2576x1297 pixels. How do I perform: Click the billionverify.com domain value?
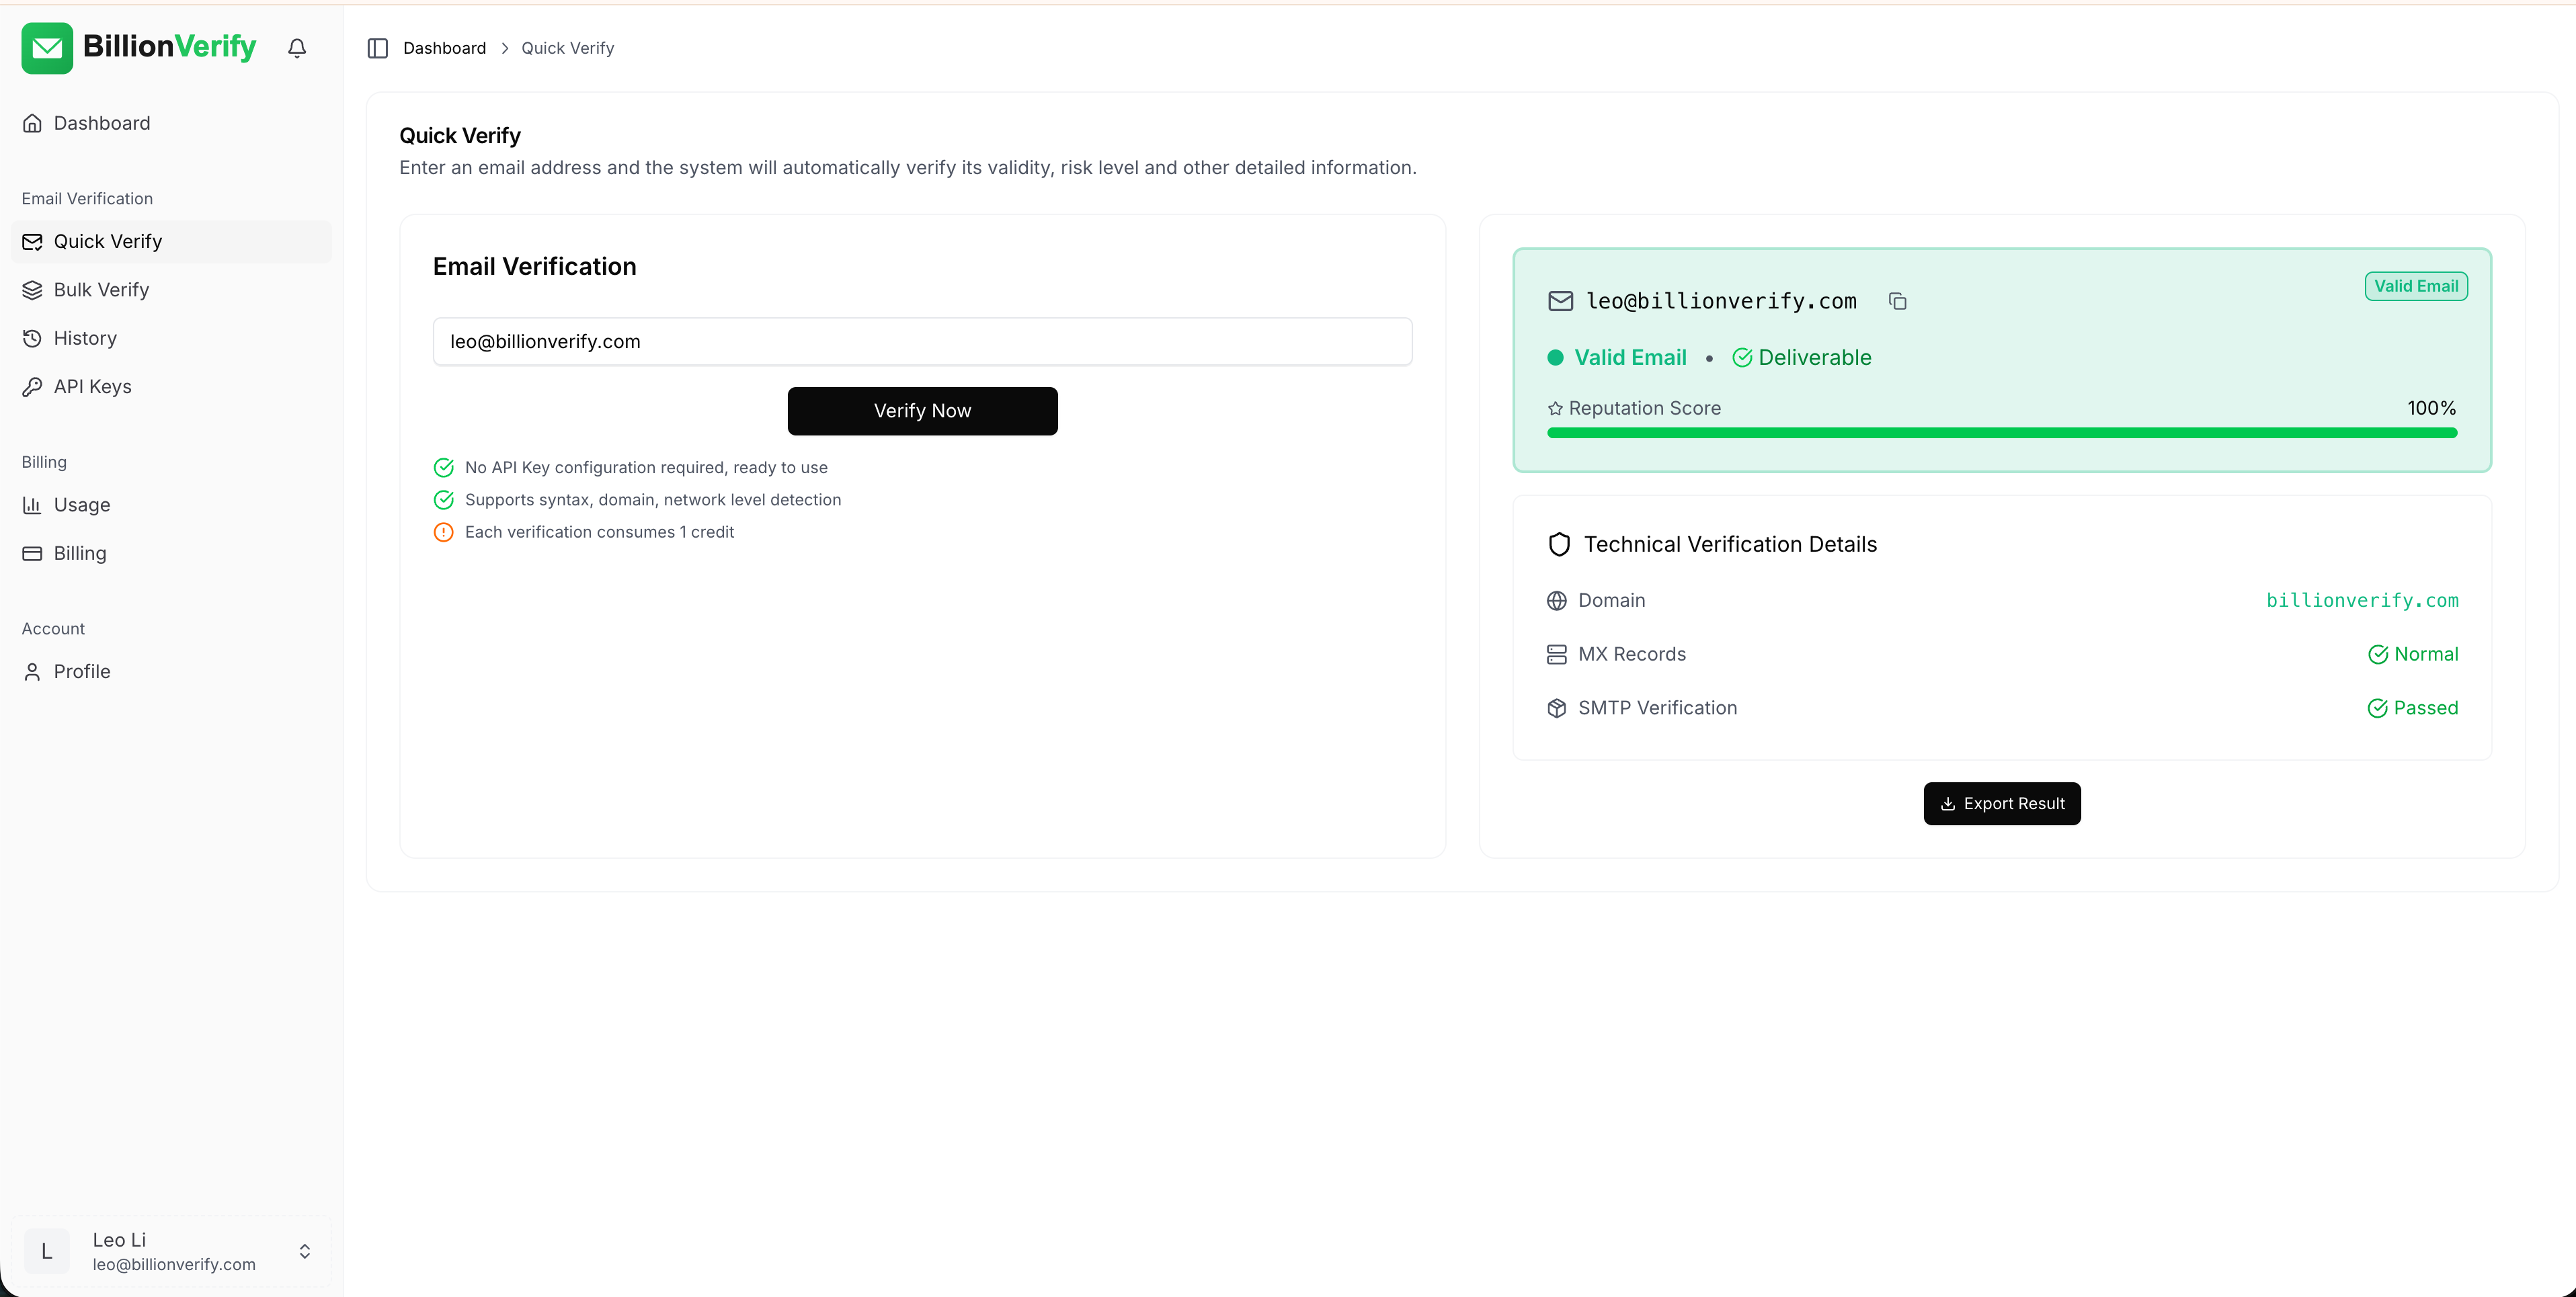pos(2361,600)
